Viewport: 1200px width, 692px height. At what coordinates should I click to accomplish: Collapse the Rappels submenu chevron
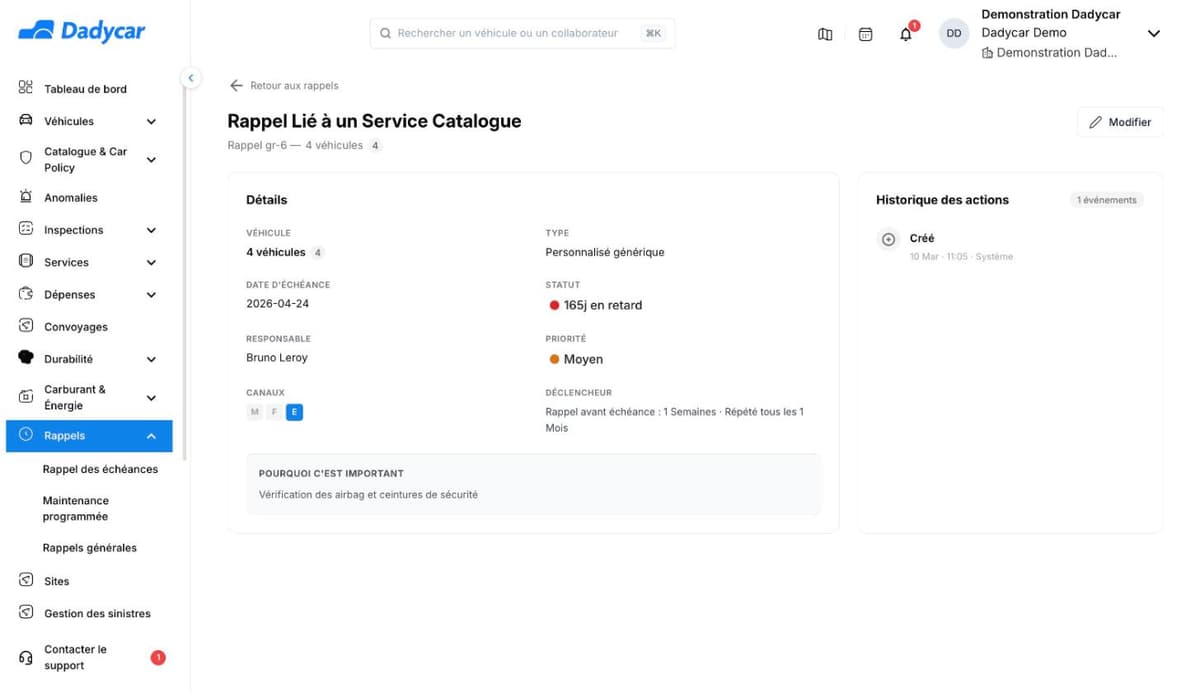(151, 436)
